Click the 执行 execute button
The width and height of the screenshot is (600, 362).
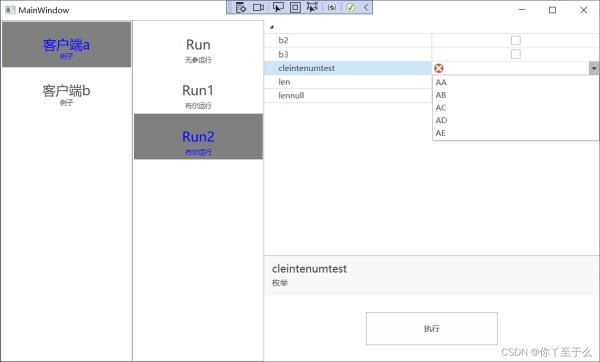432,328
